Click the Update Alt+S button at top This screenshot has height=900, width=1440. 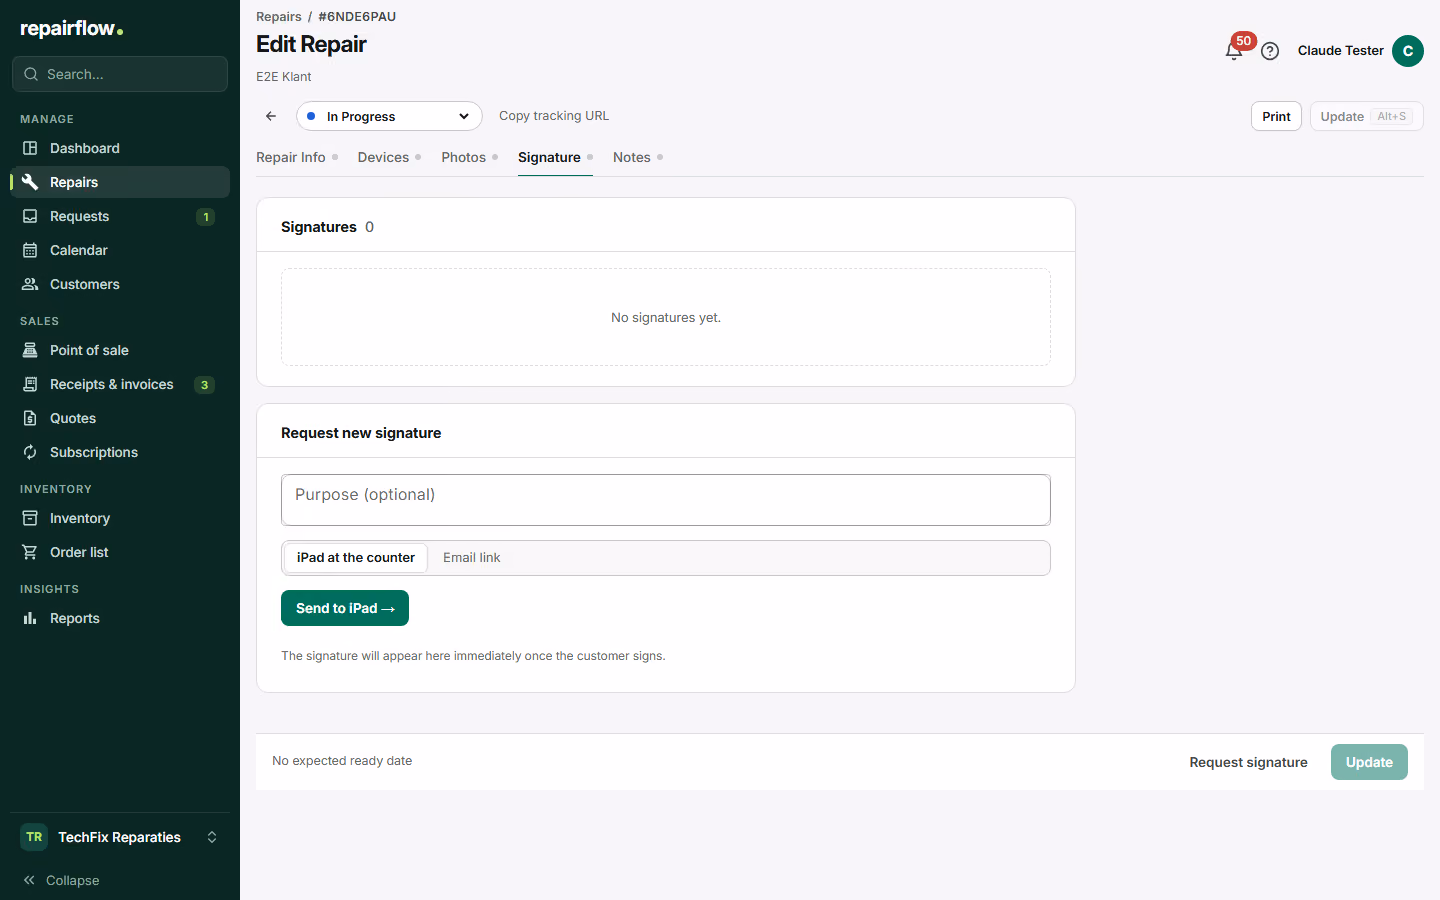tap(1366, 116)
